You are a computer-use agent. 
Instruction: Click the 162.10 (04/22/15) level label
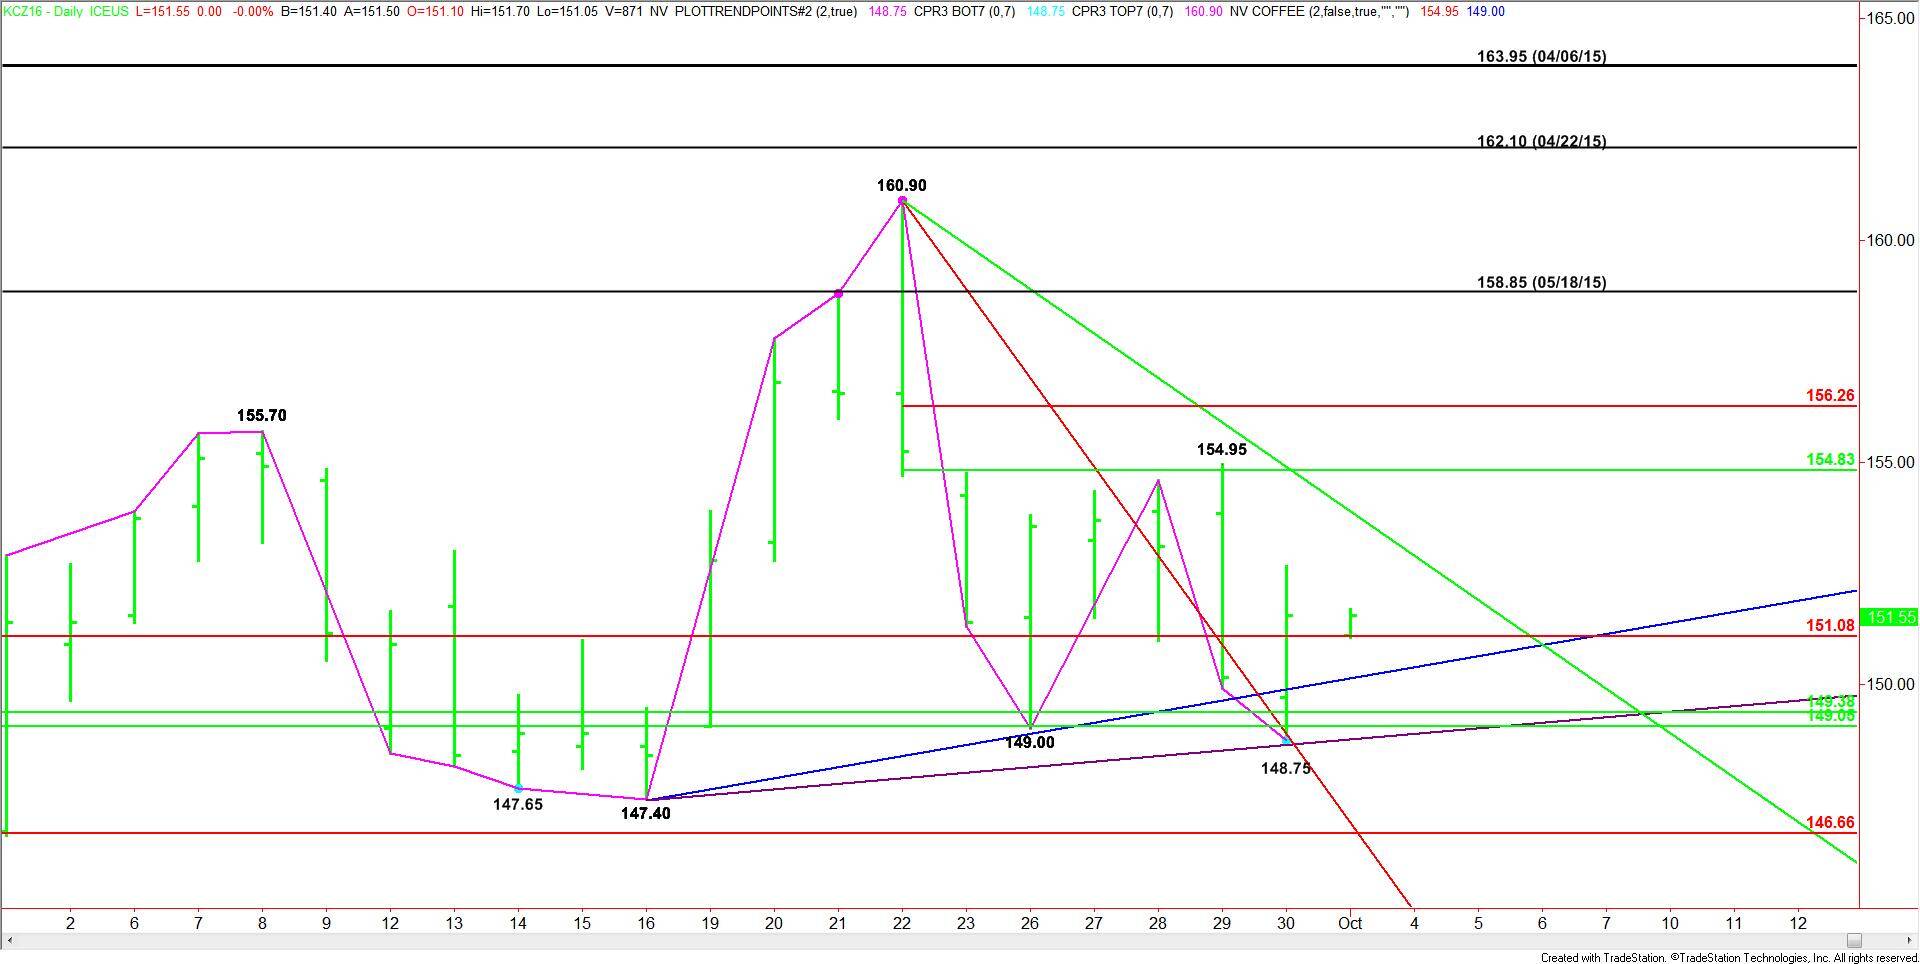point(1542,141)
